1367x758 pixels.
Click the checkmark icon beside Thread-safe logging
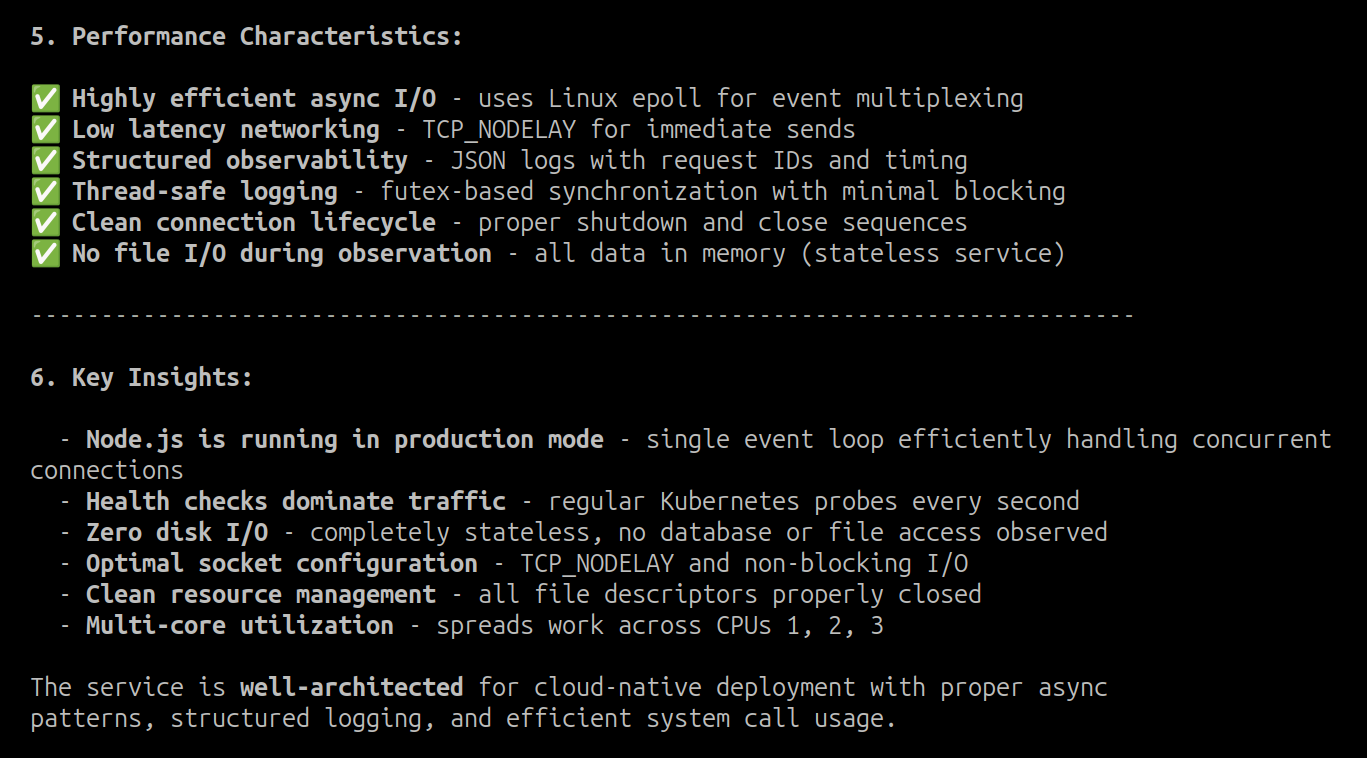tap(44, 191)
